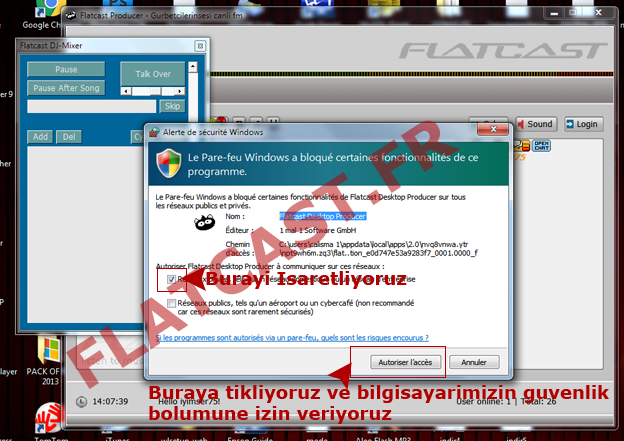Toggle Sound in Flatcast Producer
The width and height of the screenshot is (624, 441).
tap(536, 124)
